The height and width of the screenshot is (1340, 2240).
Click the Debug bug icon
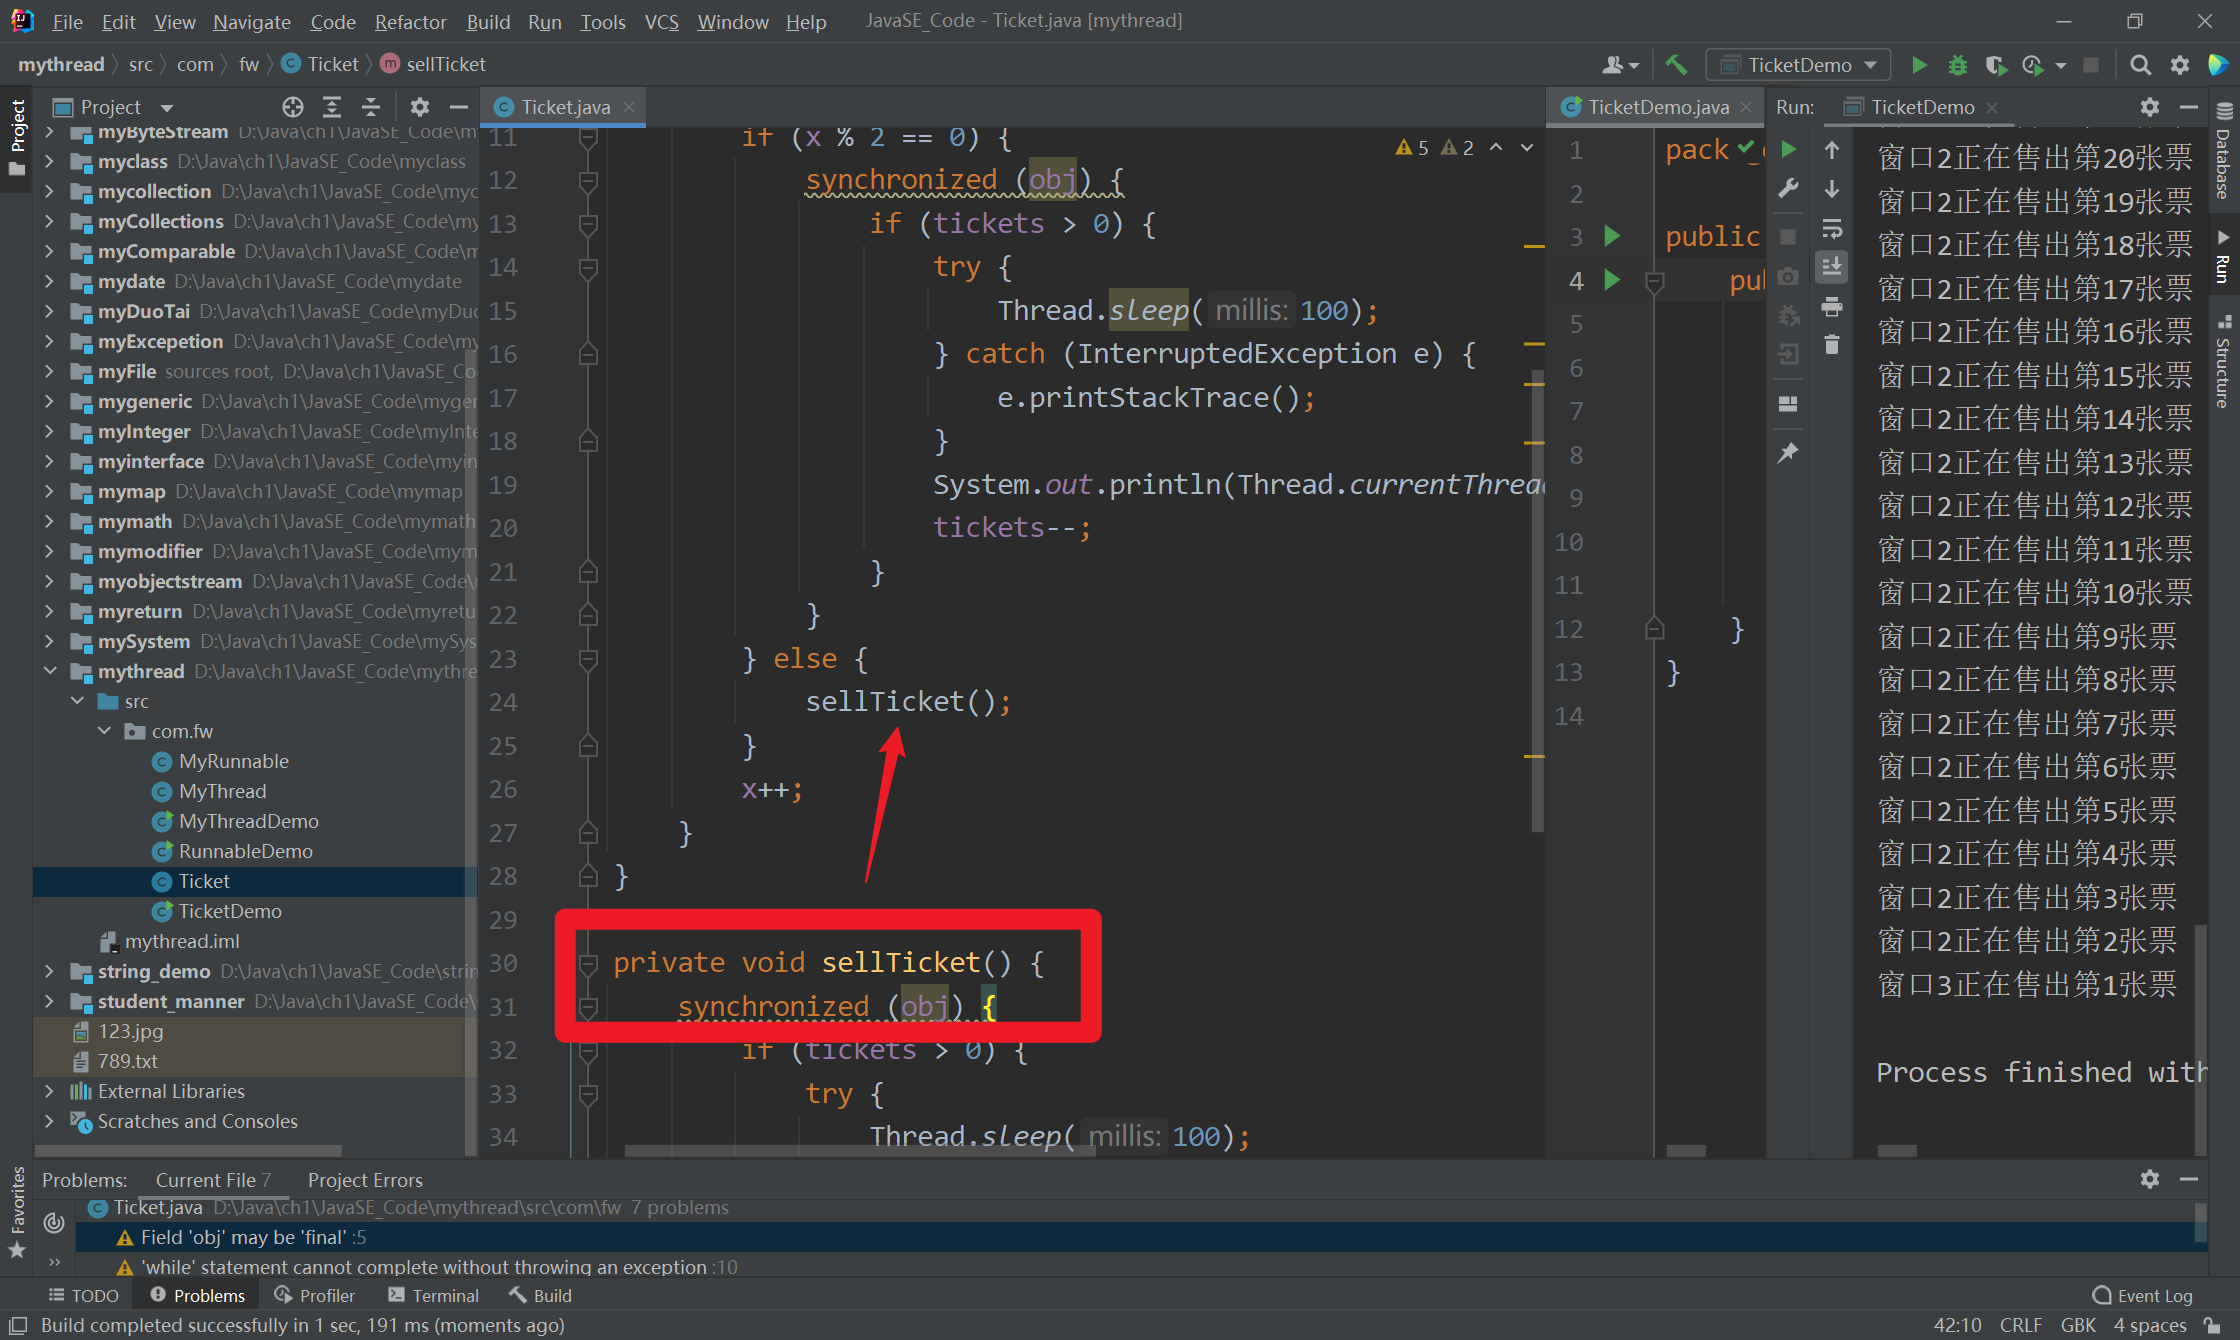point(1957,65)
